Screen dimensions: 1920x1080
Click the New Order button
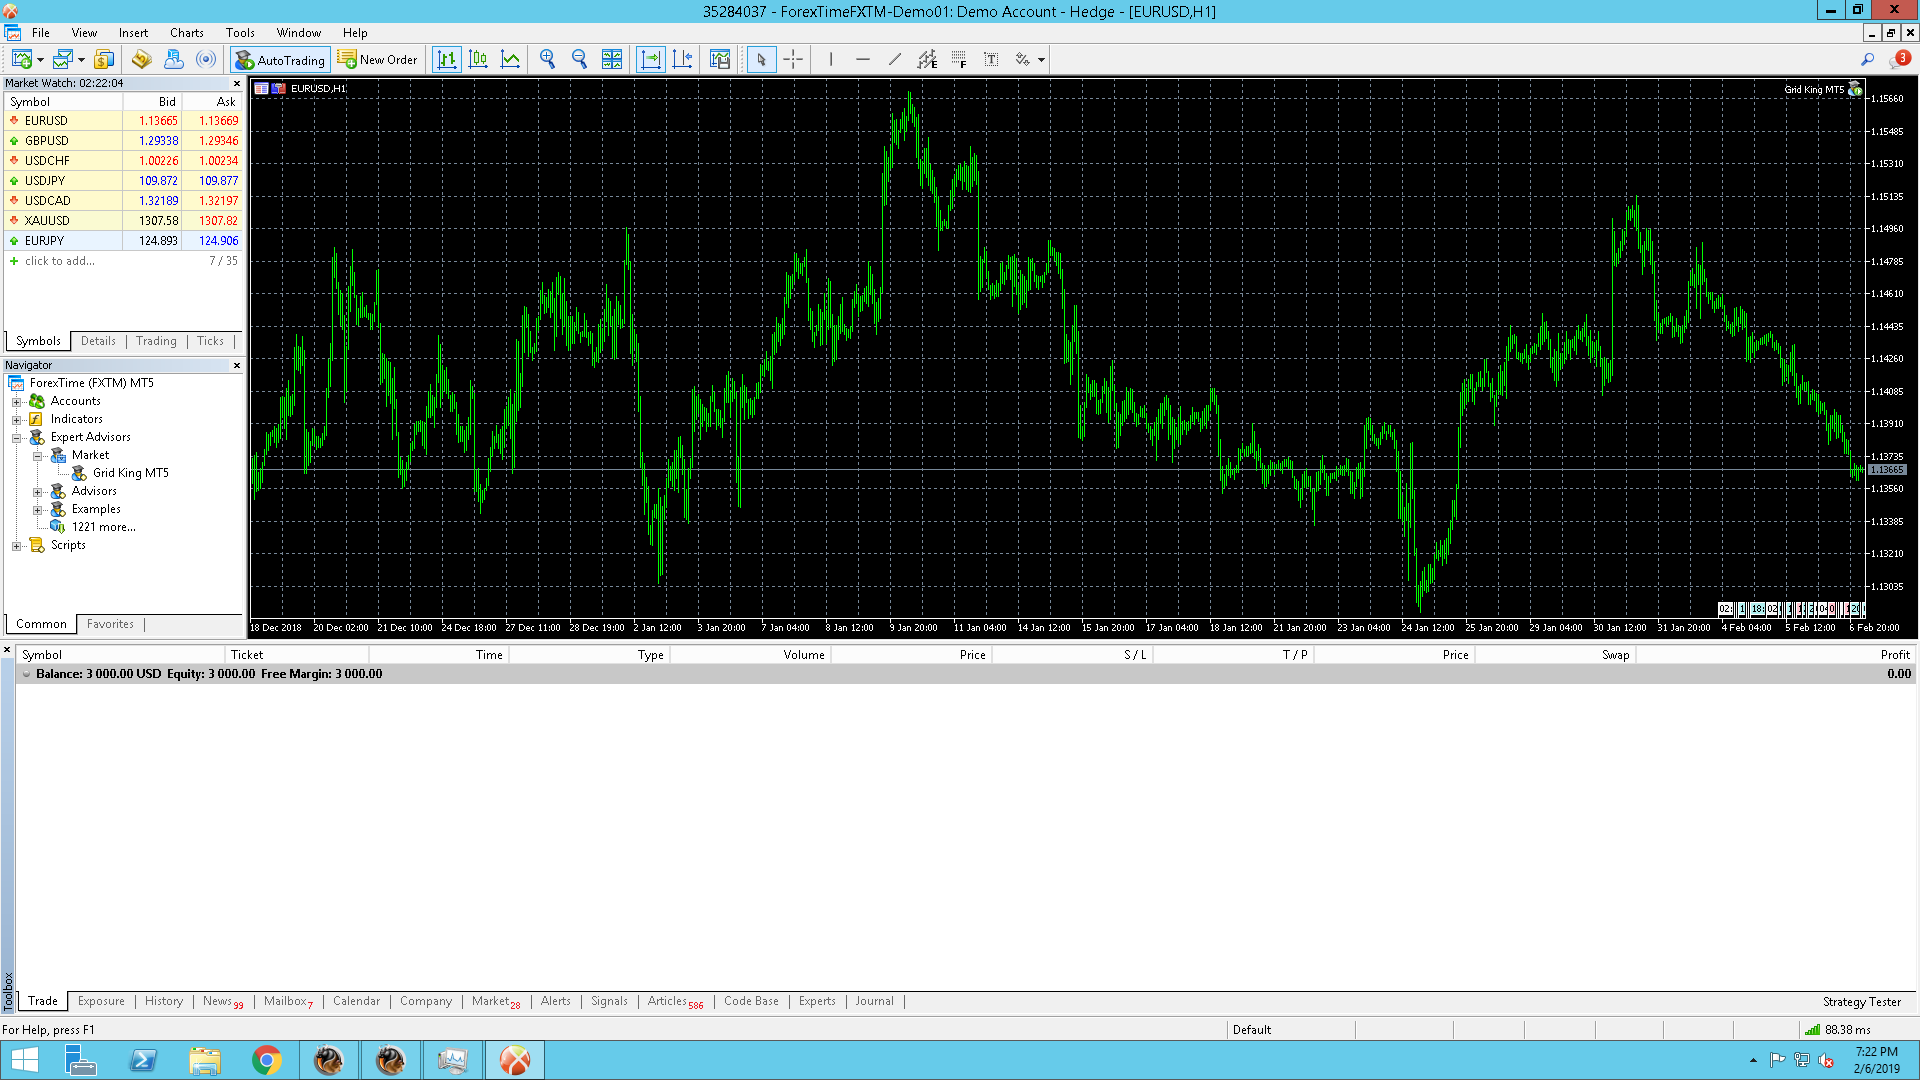point(378,60)
